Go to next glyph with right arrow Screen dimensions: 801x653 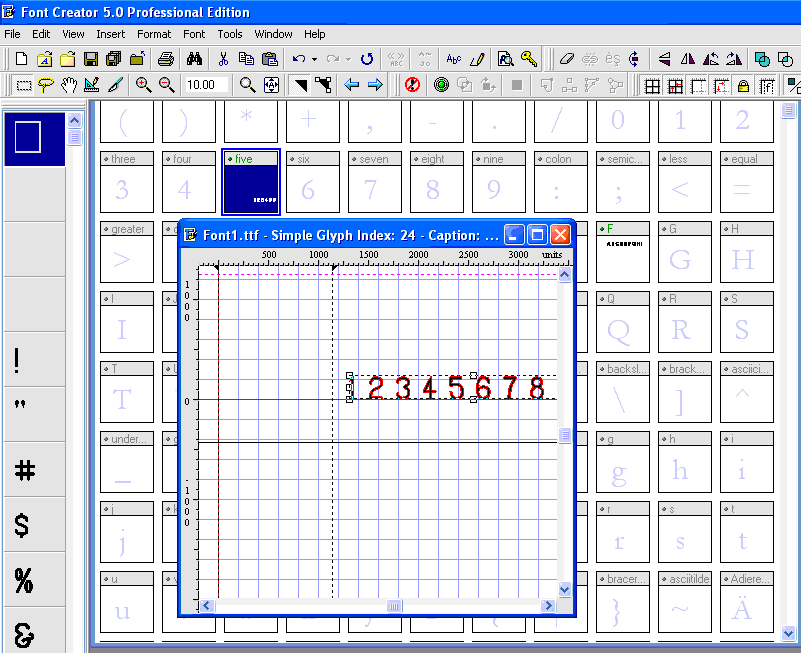click(375, 85)
